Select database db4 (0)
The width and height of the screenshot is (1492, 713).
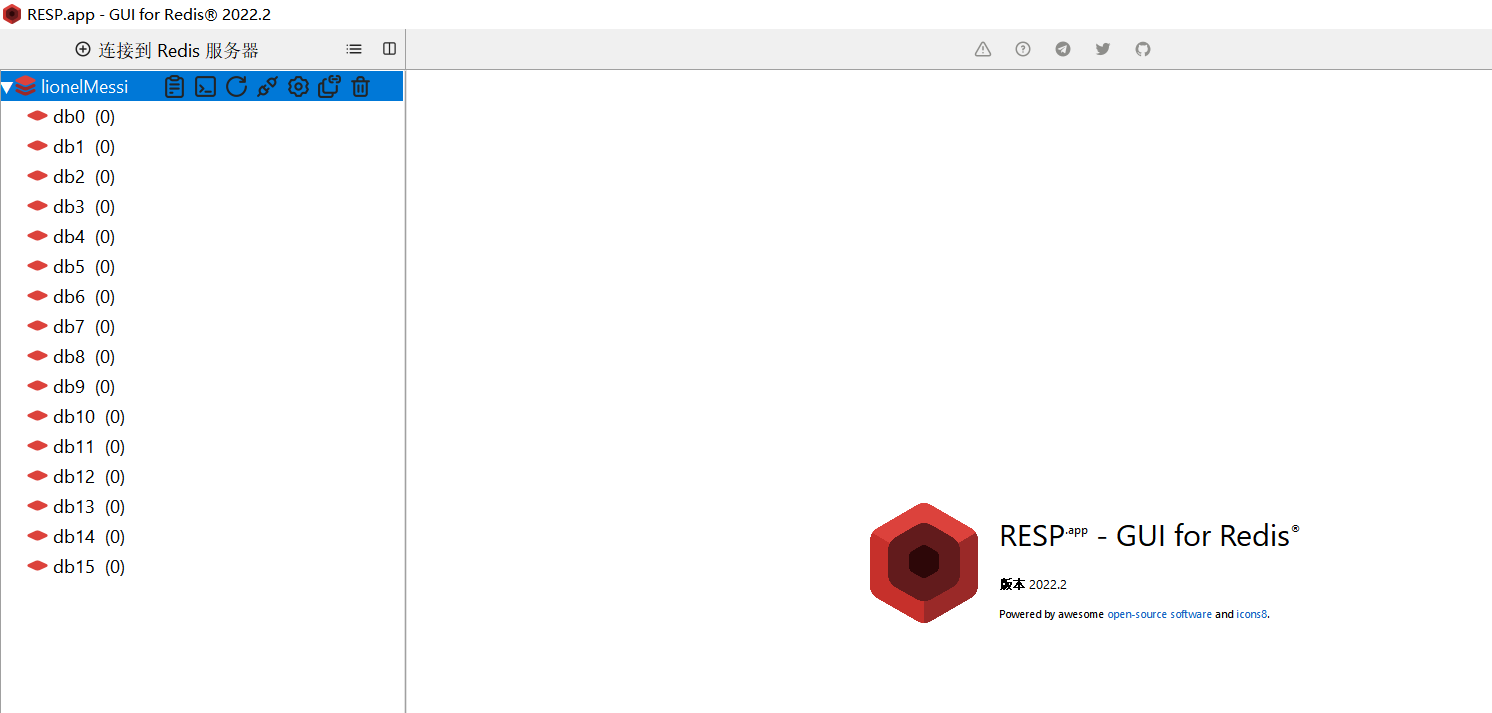point(71,237)
